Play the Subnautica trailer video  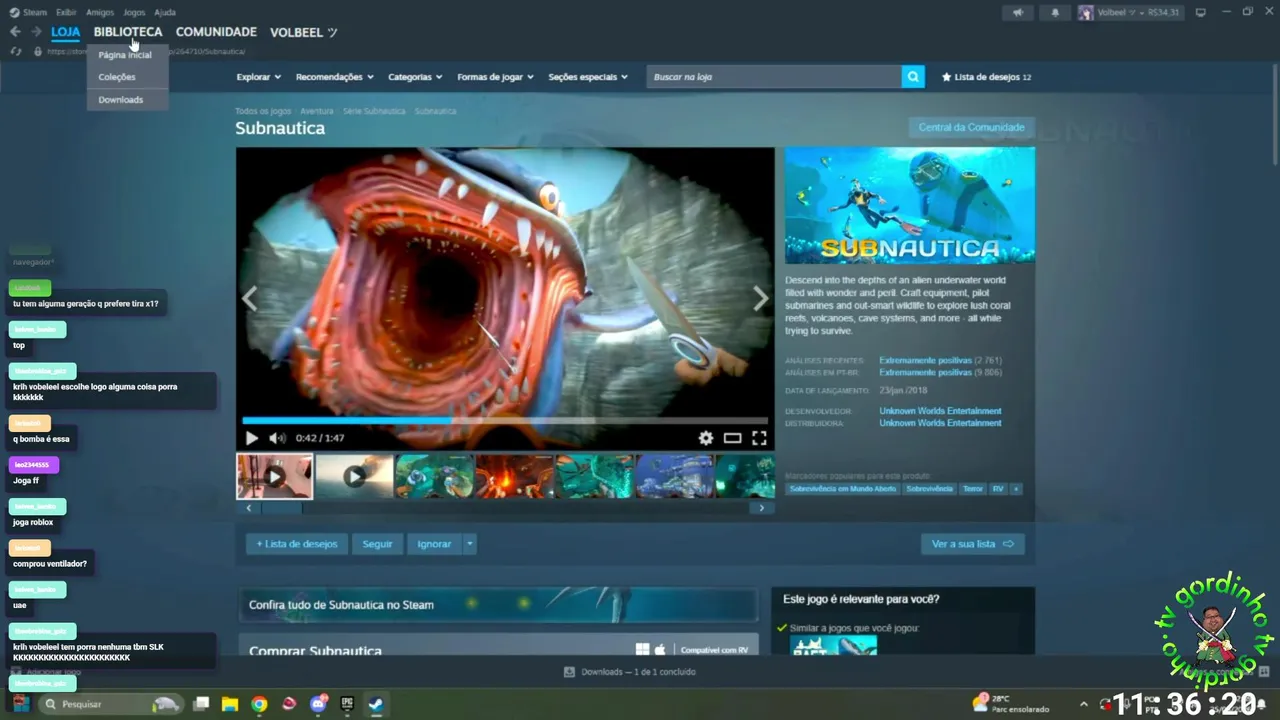click(x=251, y=438)
